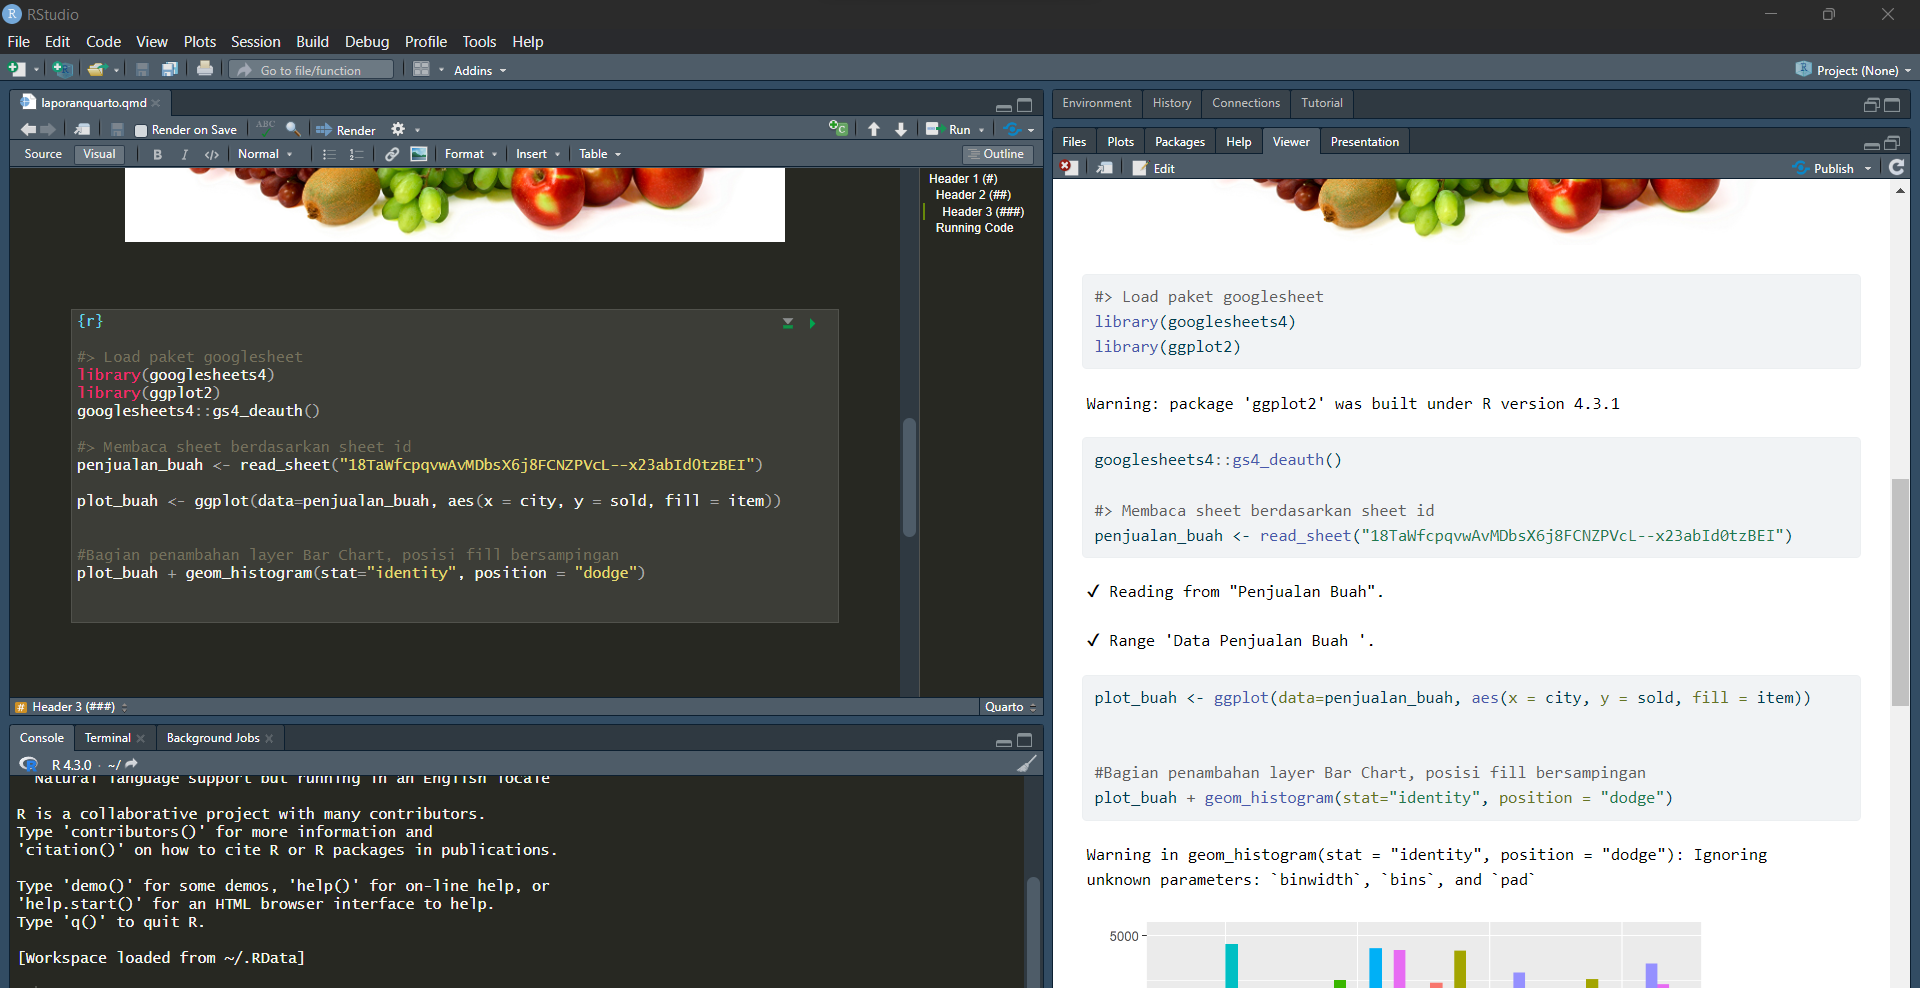Open the Session menu
1920x988 pixels.
point(255,42)
